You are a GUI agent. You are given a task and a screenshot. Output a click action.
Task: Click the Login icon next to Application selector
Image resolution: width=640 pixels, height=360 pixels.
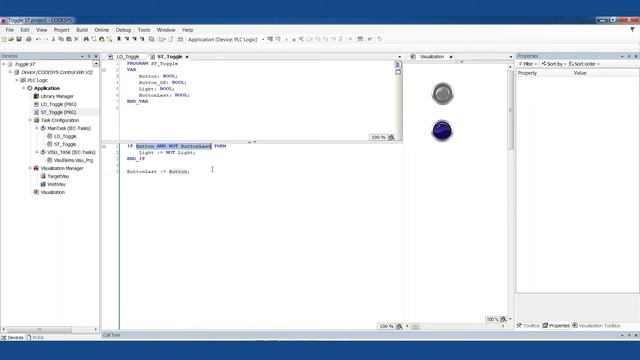(x=270, y=39)
